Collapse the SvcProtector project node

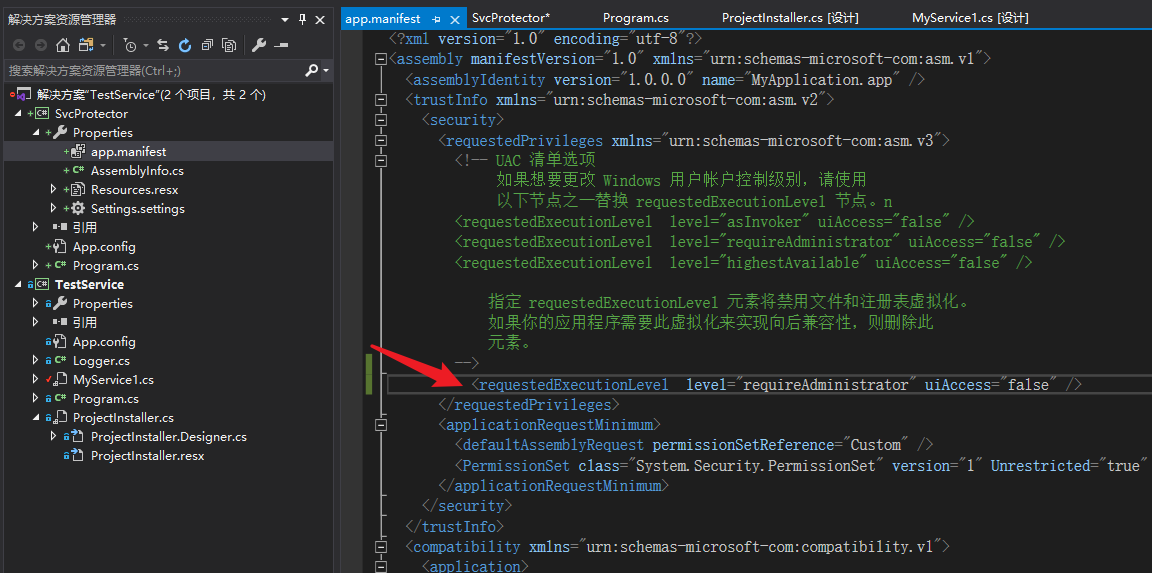pyautogui.click(x=18, y=113)
